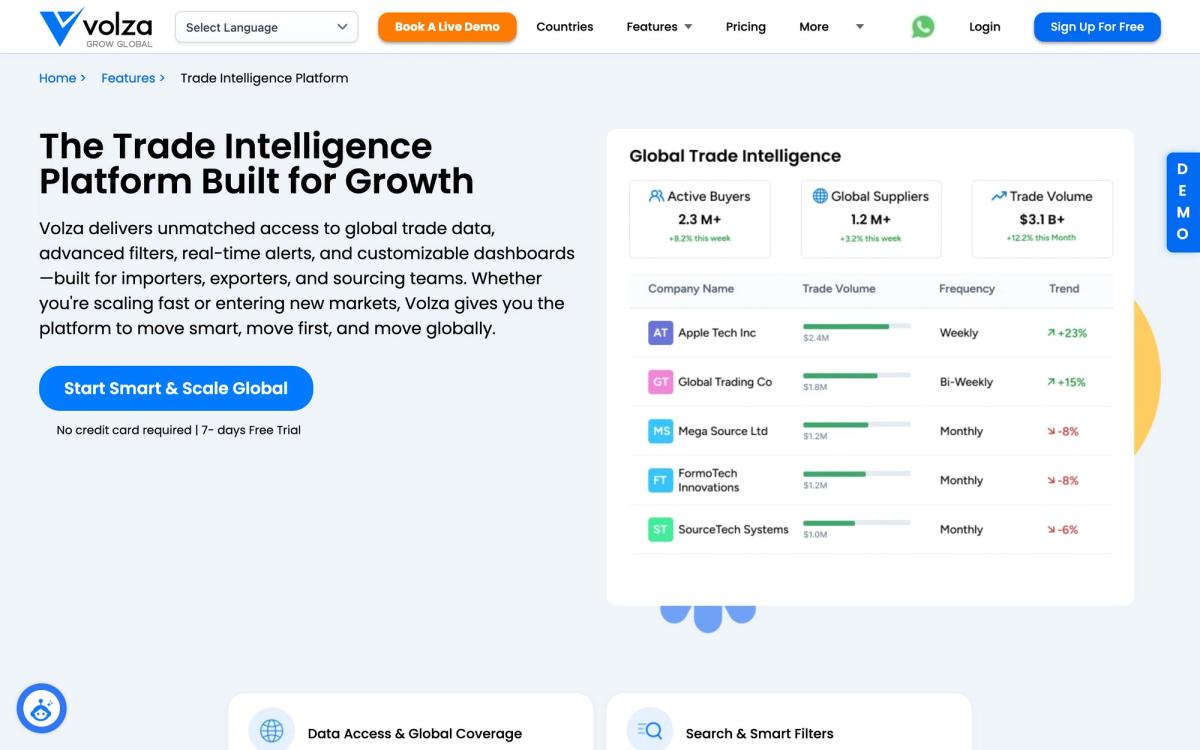Click the Trade Volume column header
Viewport: 1200px width, 750px height.
[839, 289]
